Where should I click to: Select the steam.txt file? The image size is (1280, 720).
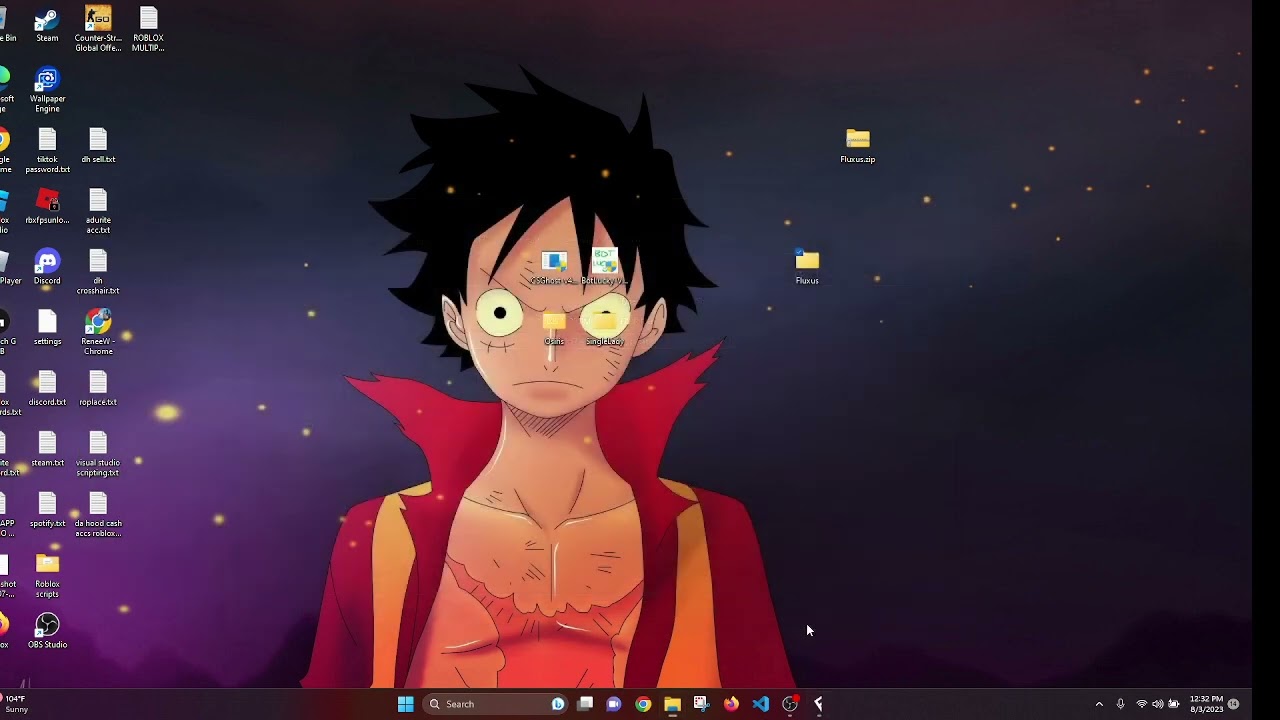click(47, 449)
